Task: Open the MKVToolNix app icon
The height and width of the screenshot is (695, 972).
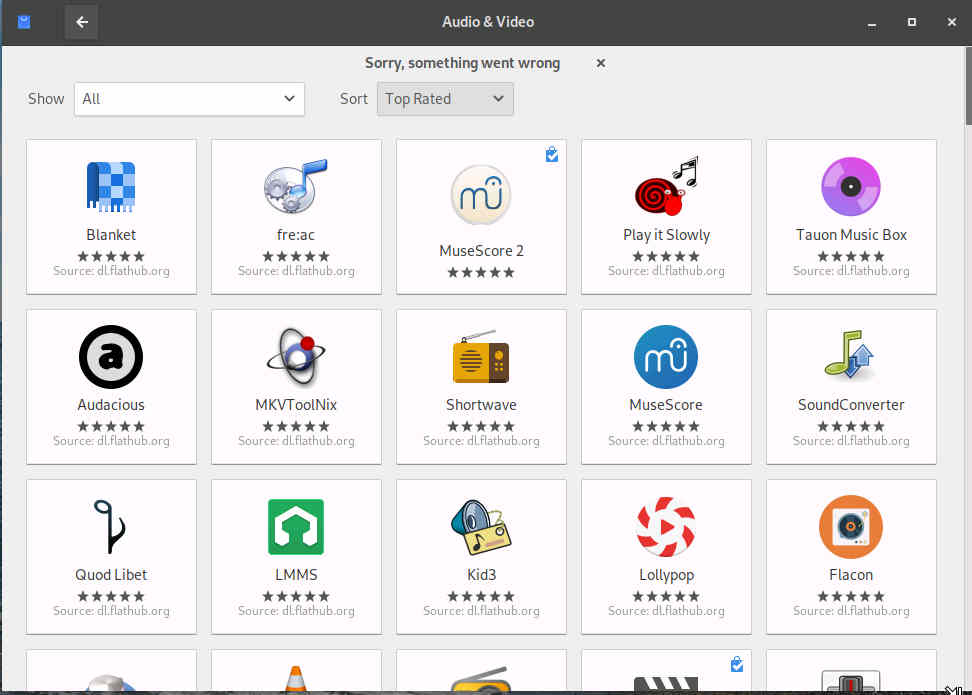Action: (296, 357)
